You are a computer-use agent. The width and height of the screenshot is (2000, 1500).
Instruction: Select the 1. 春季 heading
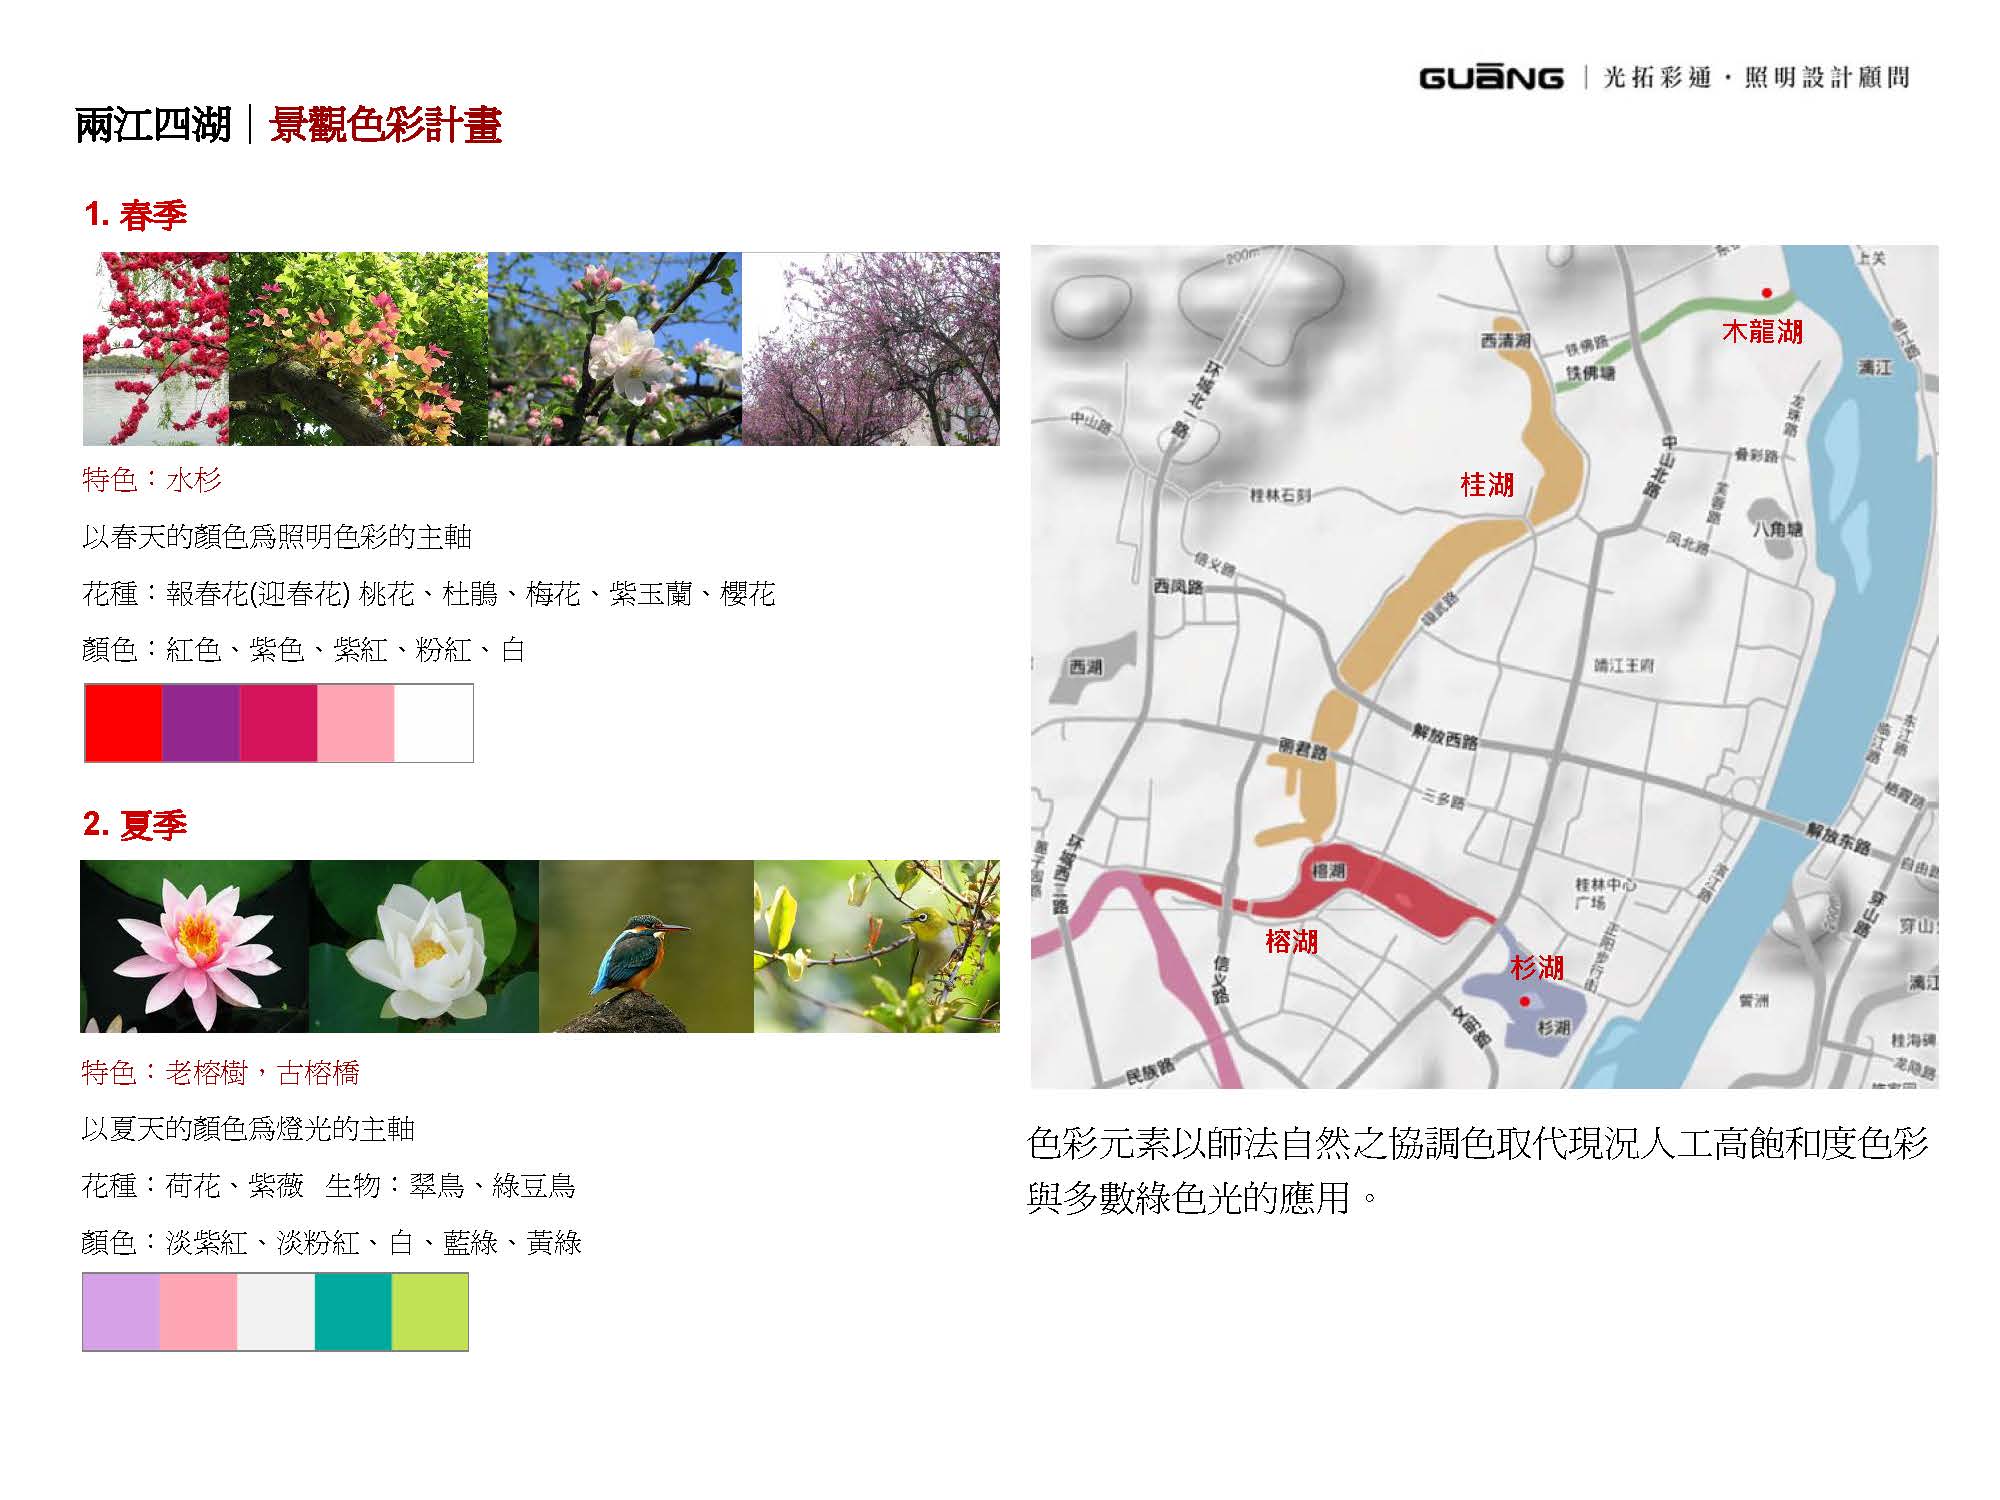[x=136, y=215]
